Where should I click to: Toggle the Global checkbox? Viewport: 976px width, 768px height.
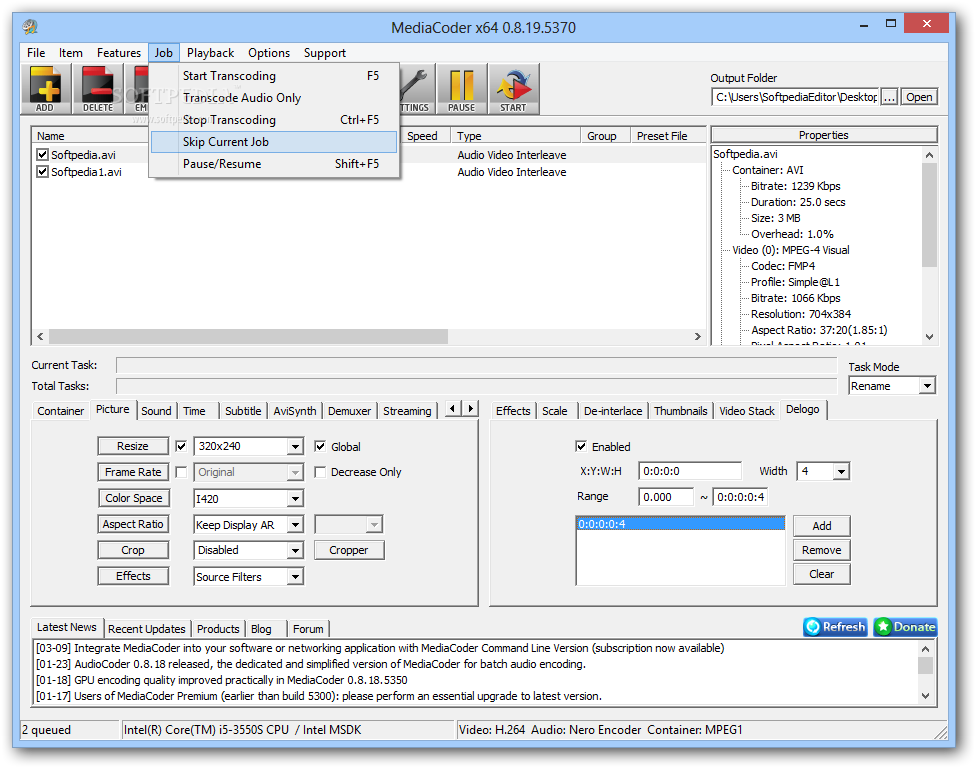320,446
